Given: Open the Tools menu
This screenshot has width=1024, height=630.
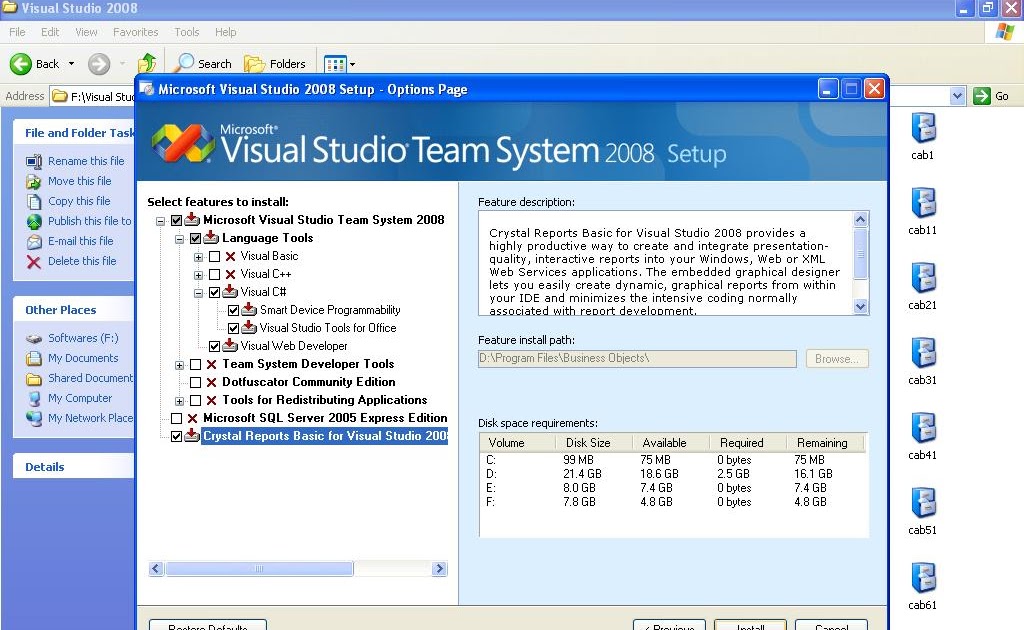Looking at the screenshot, I should click(186, 31).
